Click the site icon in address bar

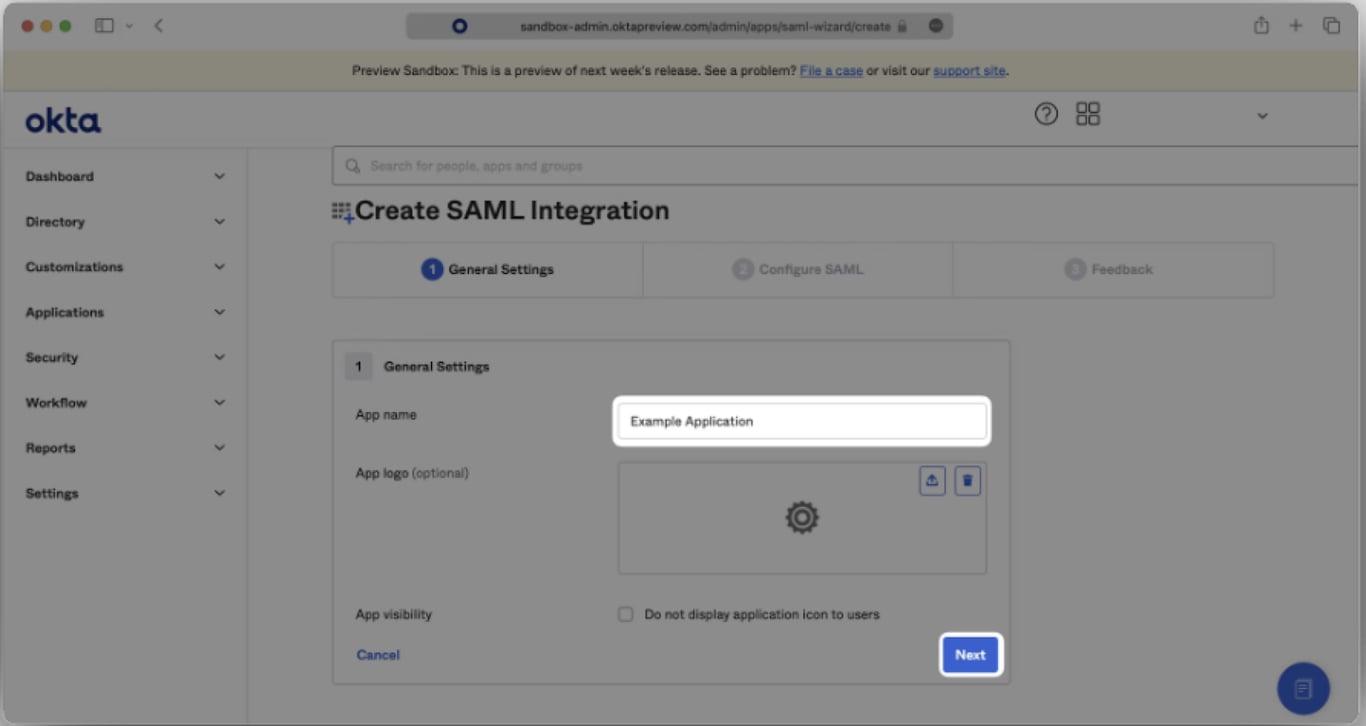coord(460,27)
